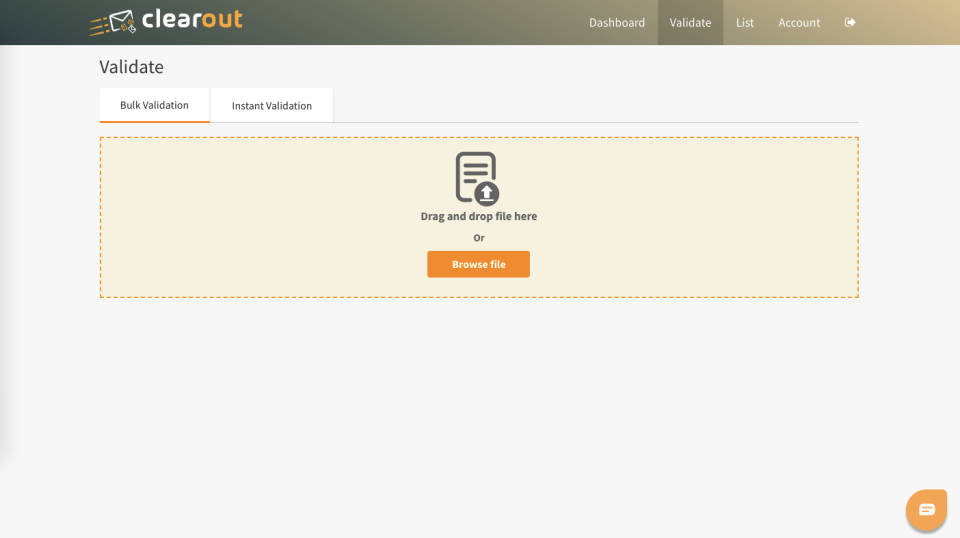Go to the List page

(745, 22)
